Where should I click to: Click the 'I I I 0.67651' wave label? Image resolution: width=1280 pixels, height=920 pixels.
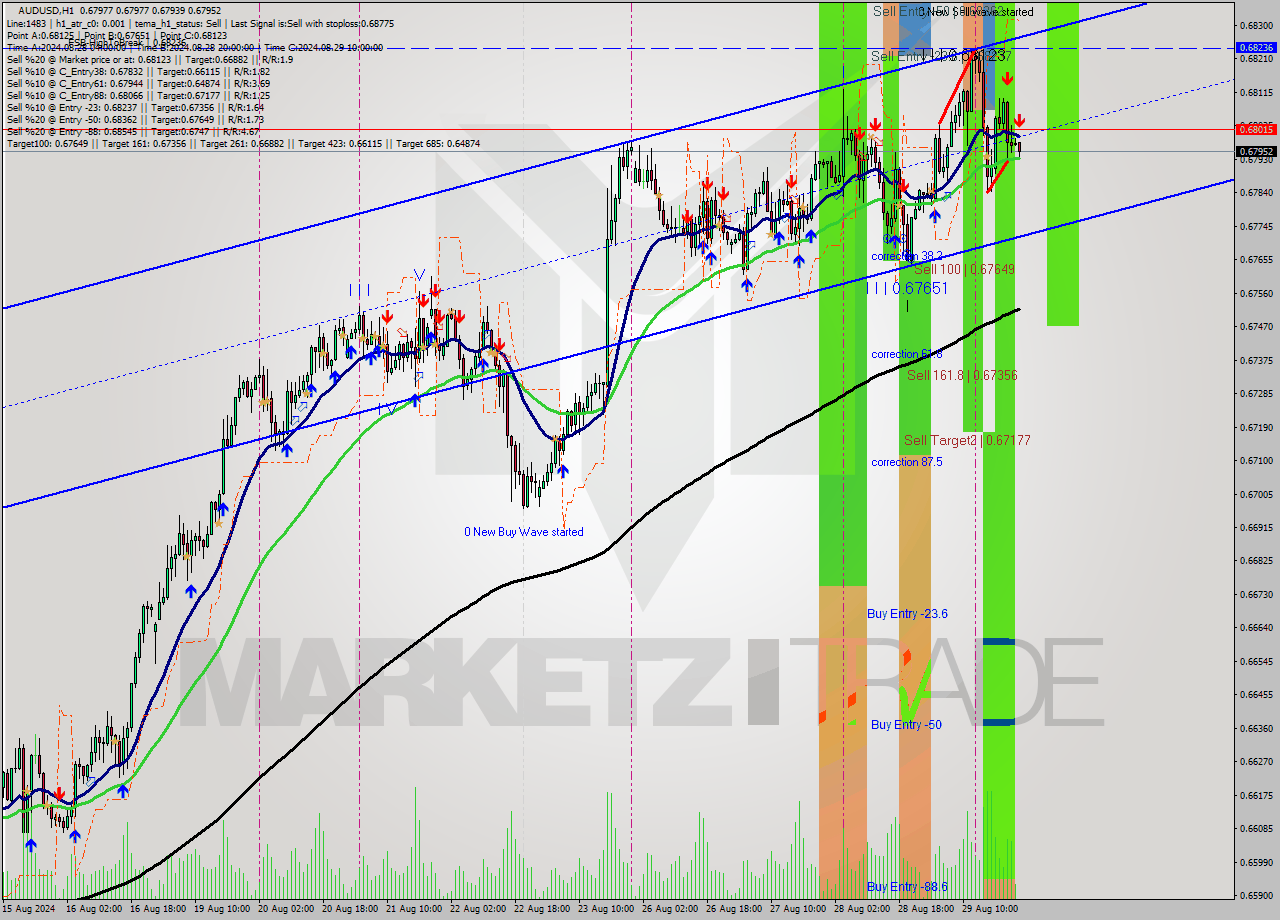tap(907, 288)
